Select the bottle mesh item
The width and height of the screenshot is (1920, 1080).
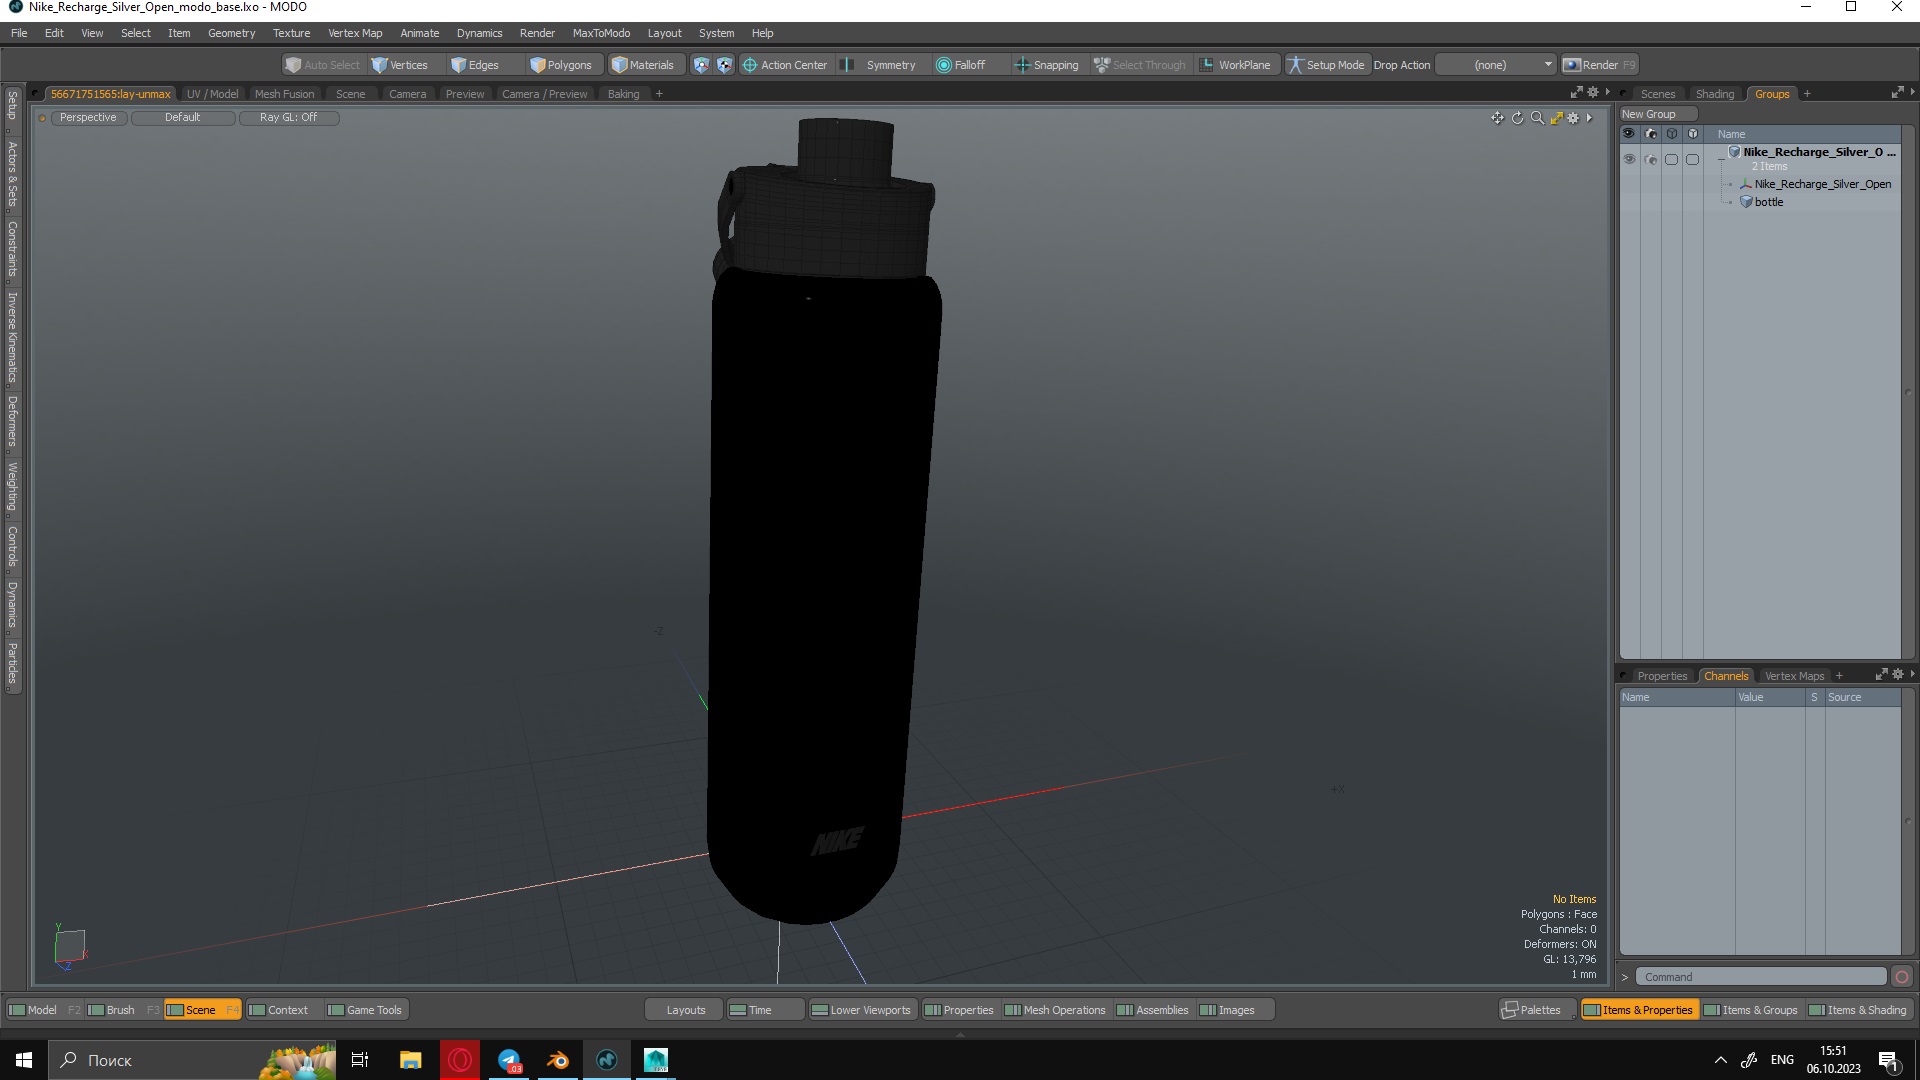pos(1768,202)
